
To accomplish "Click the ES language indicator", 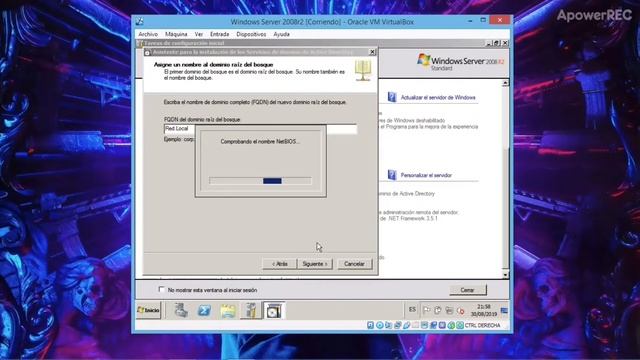I will coord(412,310).
